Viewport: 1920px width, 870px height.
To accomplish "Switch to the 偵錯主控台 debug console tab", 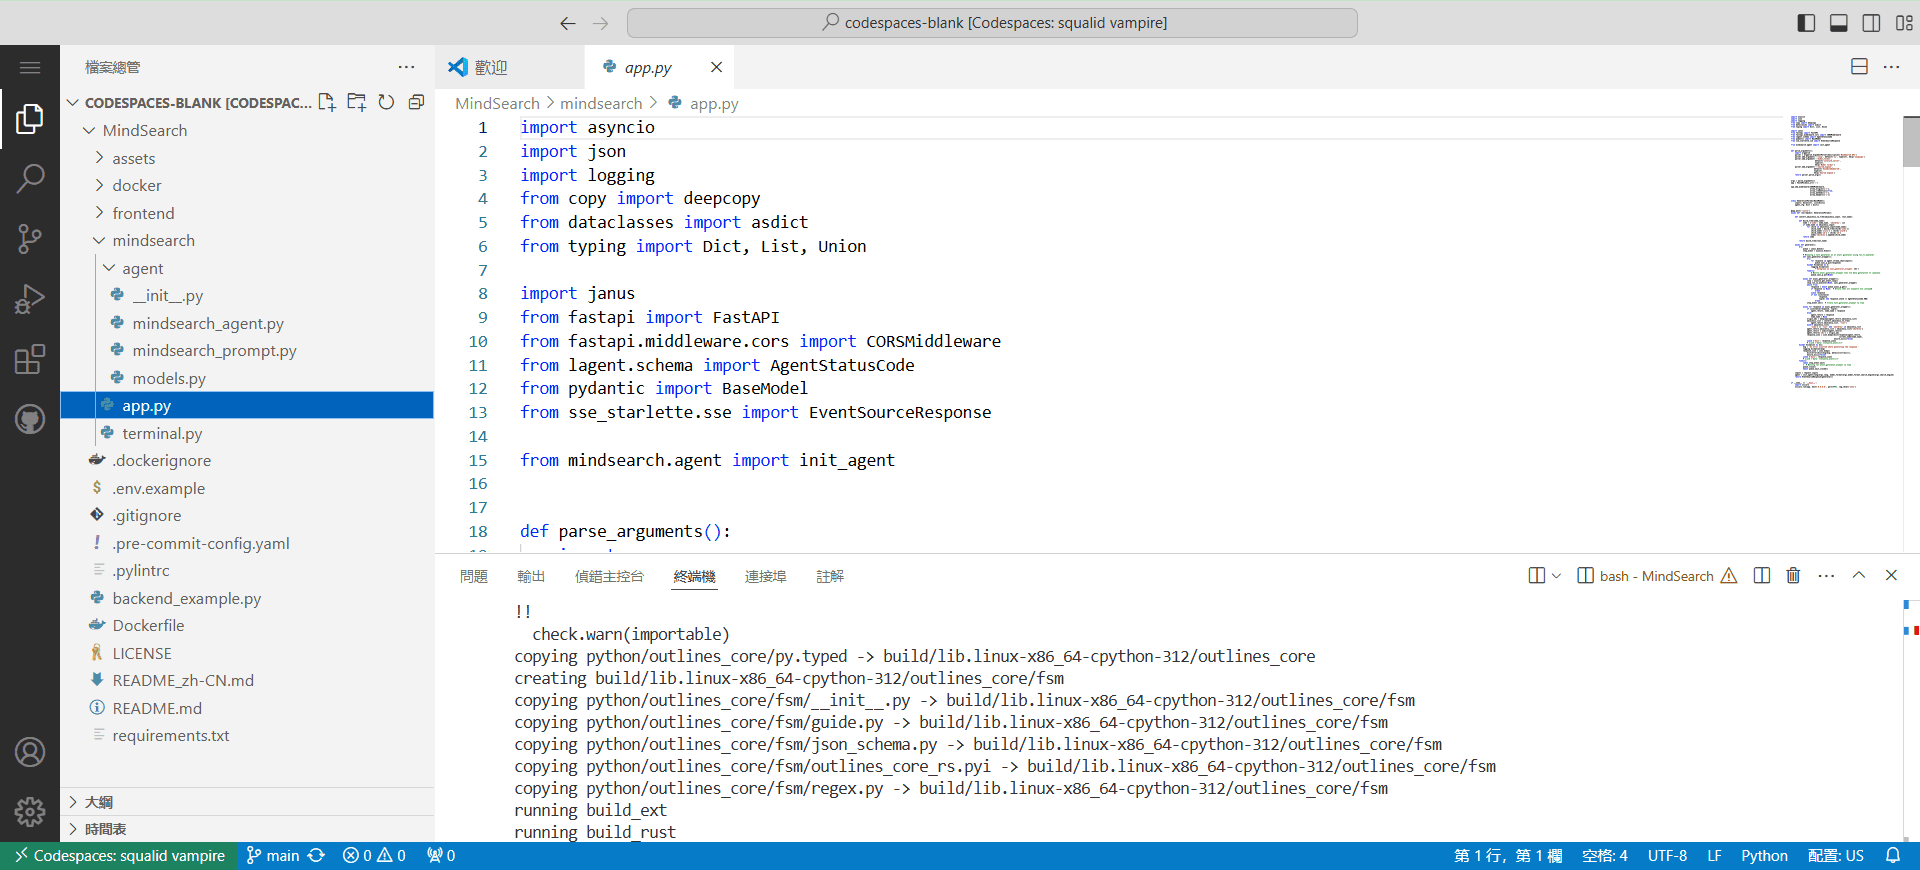I will pos(609,577).
